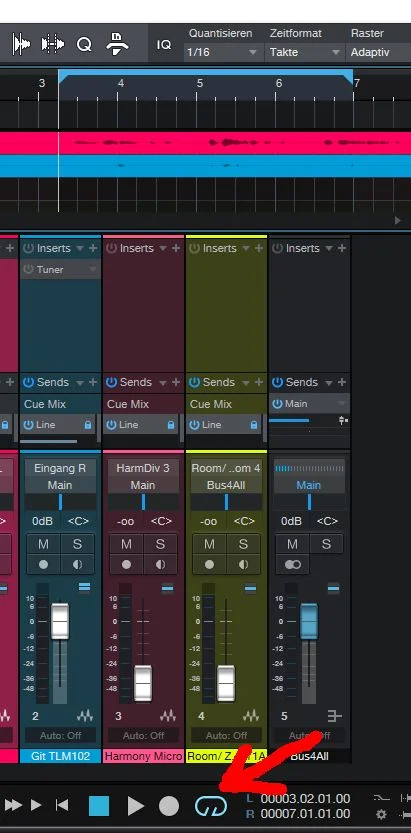Adjust the Main send level bar on Bus4All

click(x=289, y=420)
